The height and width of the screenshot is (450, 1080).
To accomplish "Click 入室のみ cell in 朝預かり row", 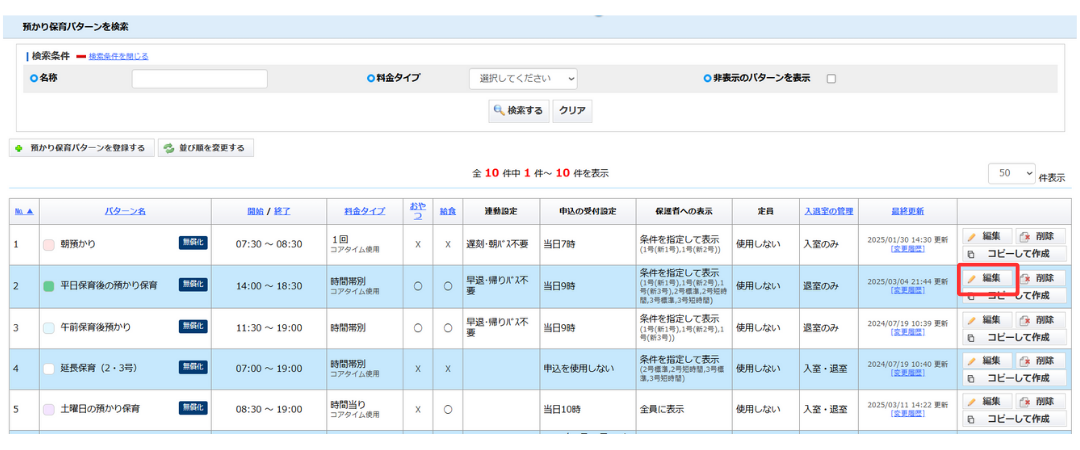I will [x=821, y=244].
